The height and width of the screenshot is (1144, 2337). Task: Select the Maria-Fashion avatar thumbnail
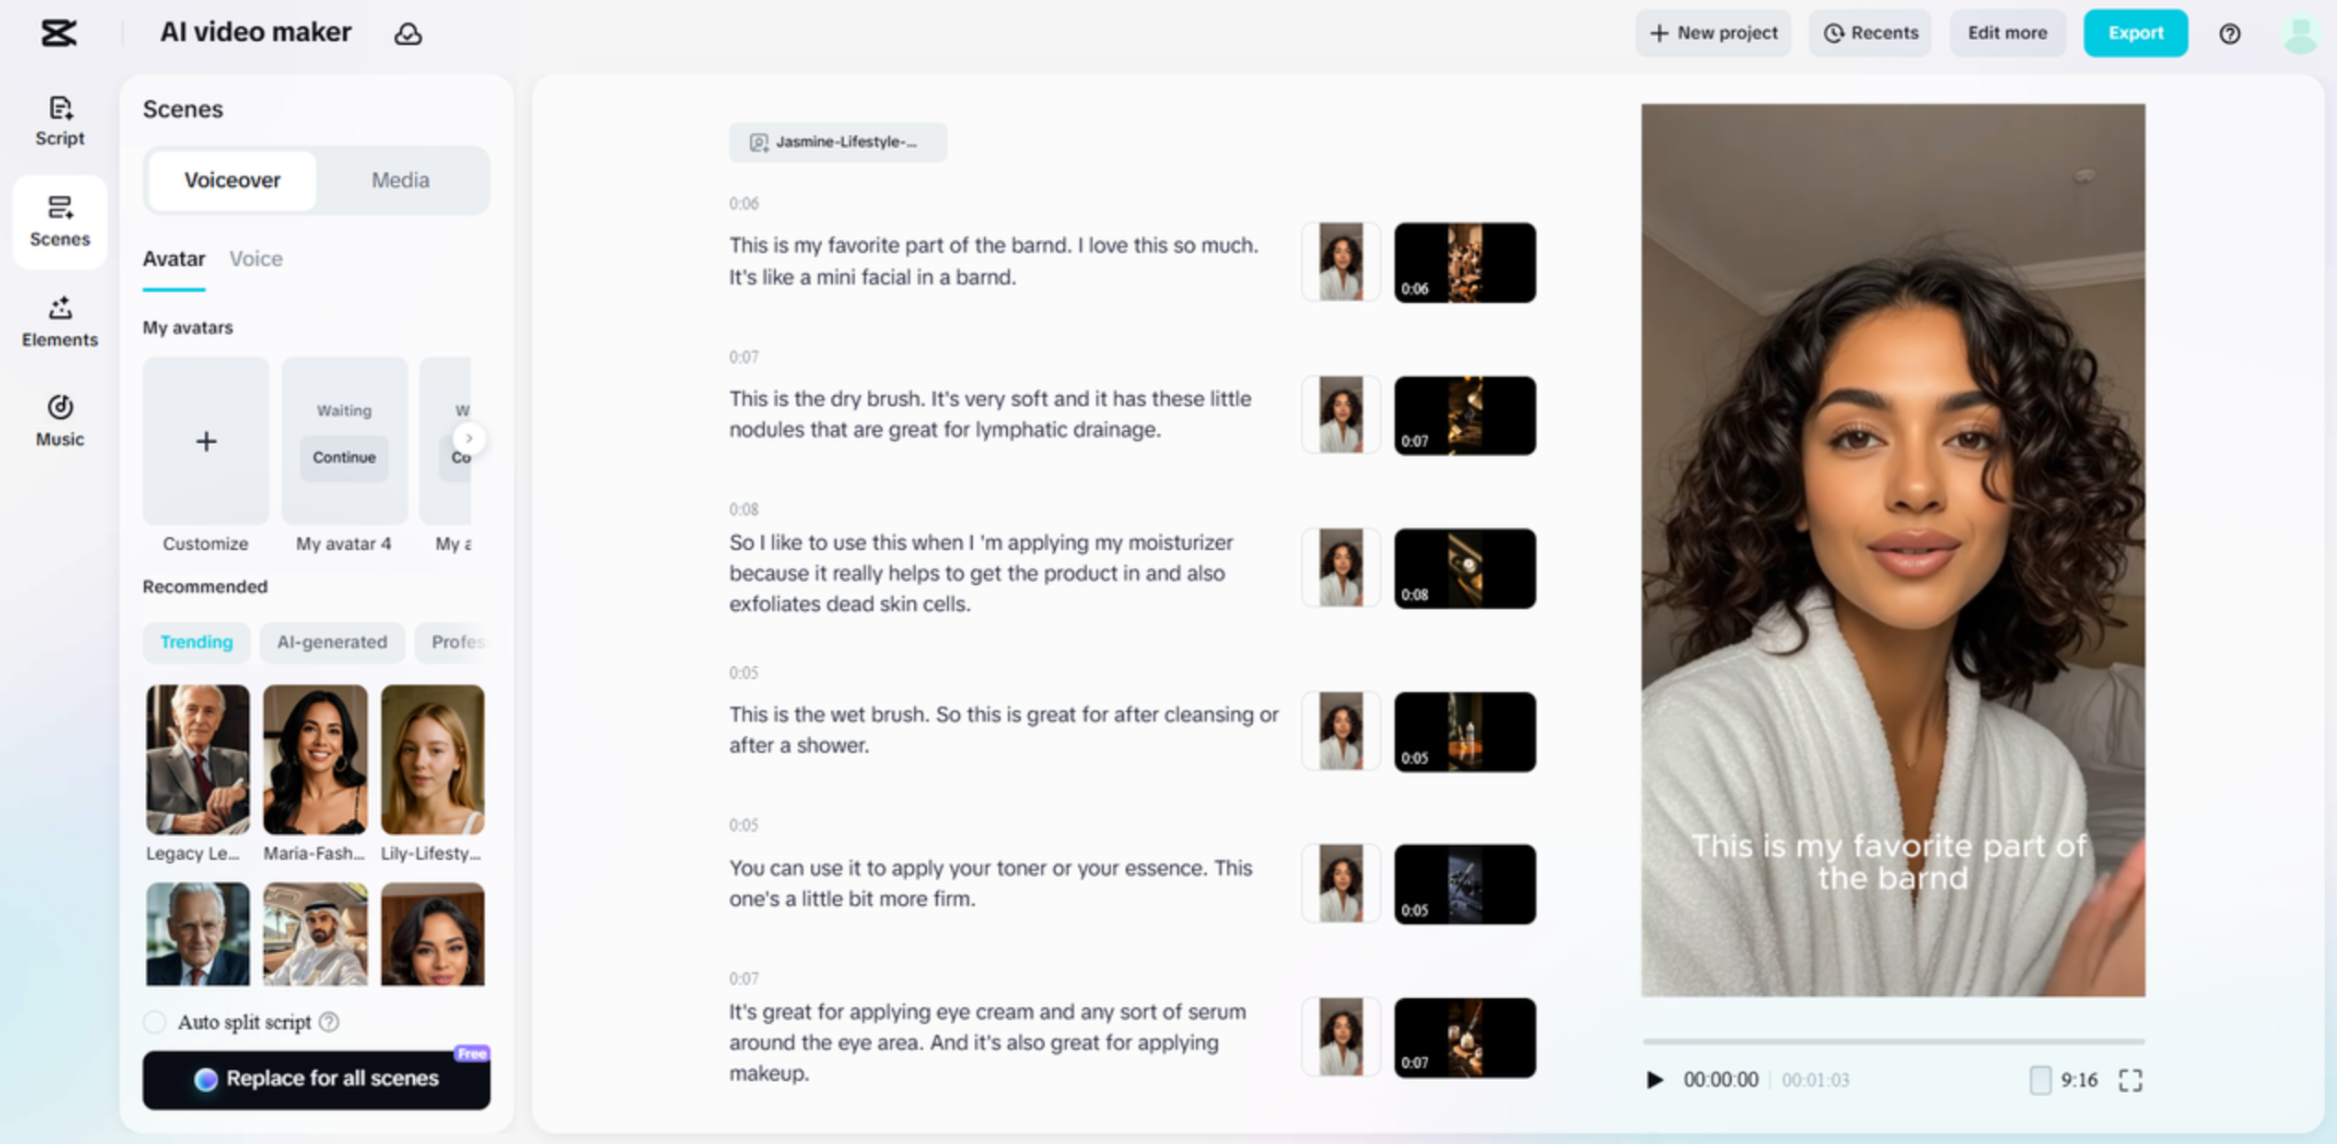[314, 759]
